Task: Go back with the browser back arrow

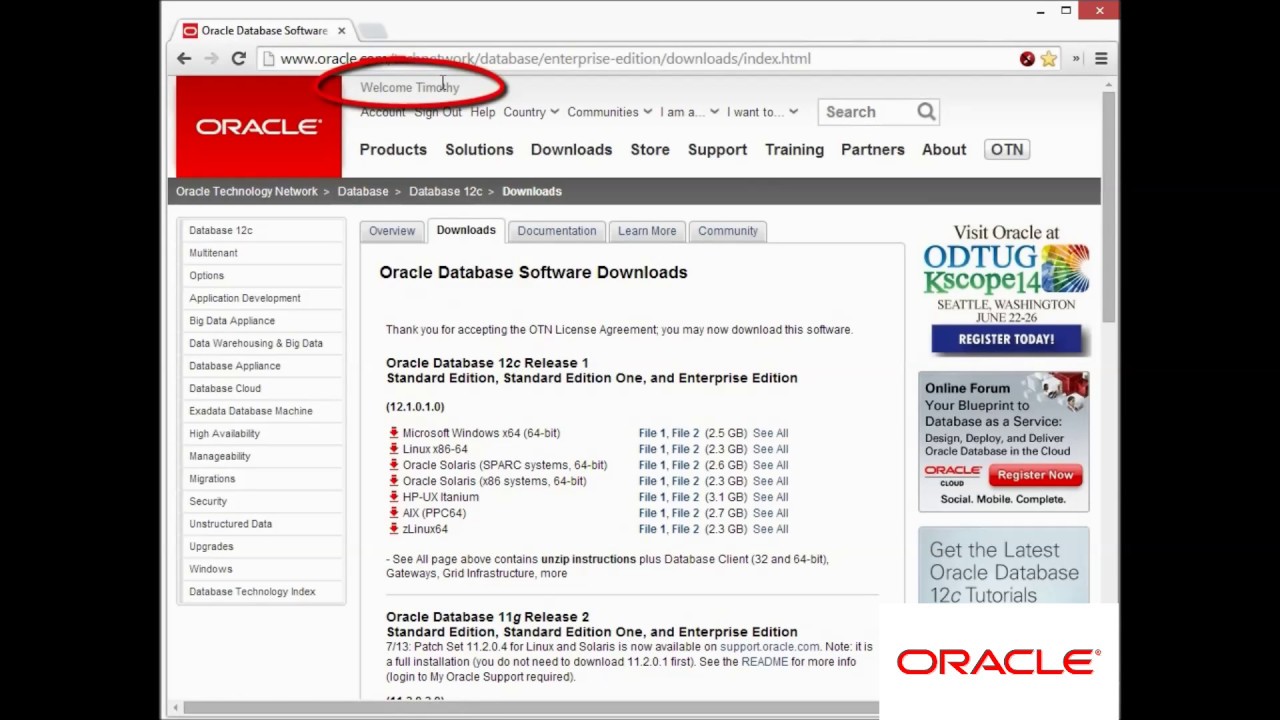Action: coord(184,59)
